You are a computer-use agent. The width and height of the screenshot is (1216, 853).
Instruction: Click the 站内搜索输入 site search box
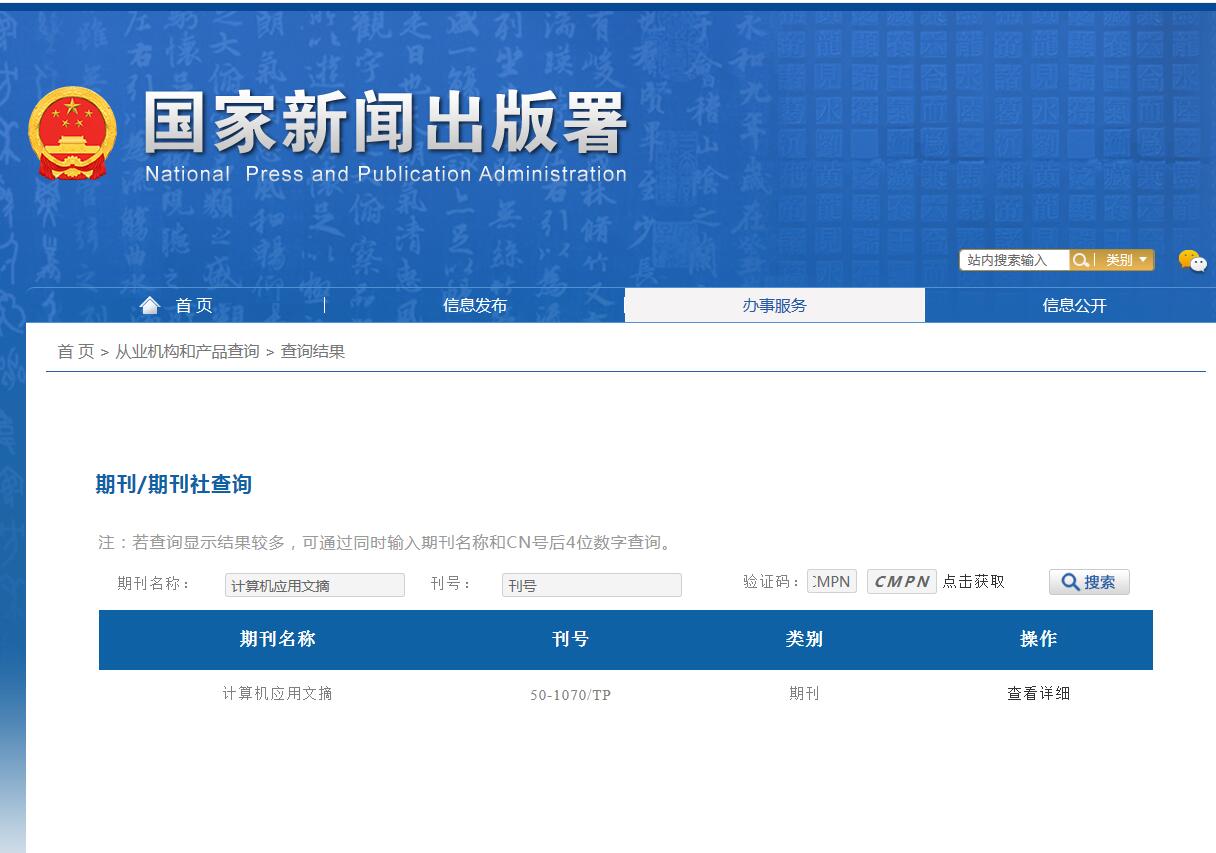1013,260
